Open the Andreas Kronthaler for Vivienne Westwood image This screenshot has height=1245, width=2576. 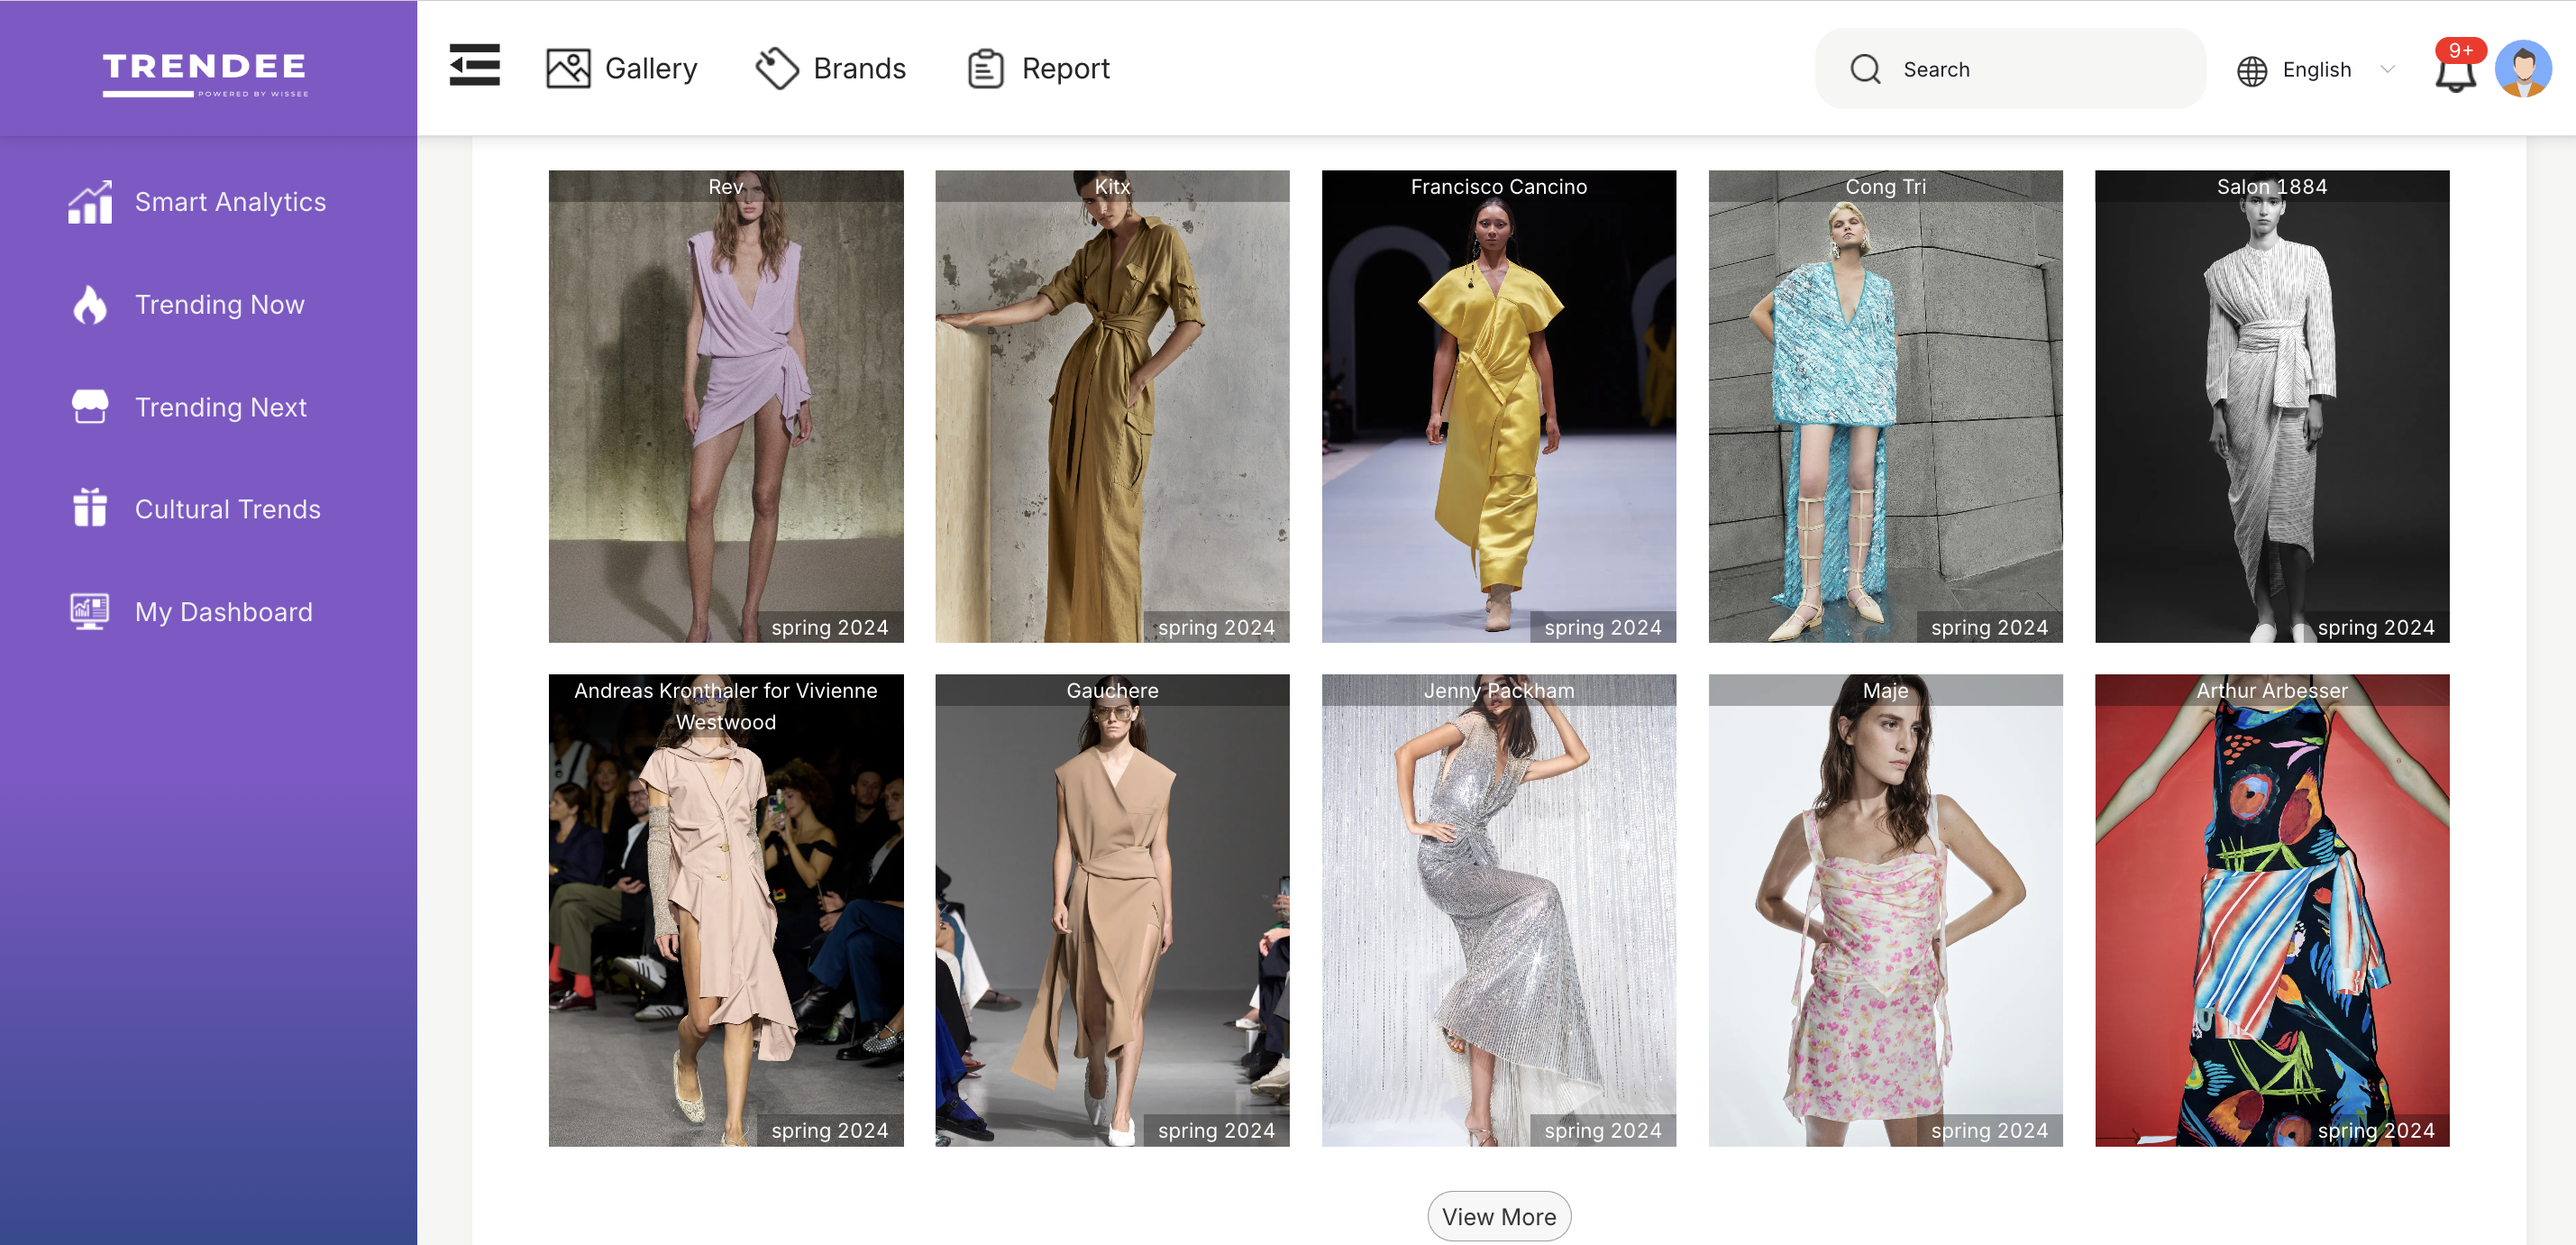(x=726, y=909)
